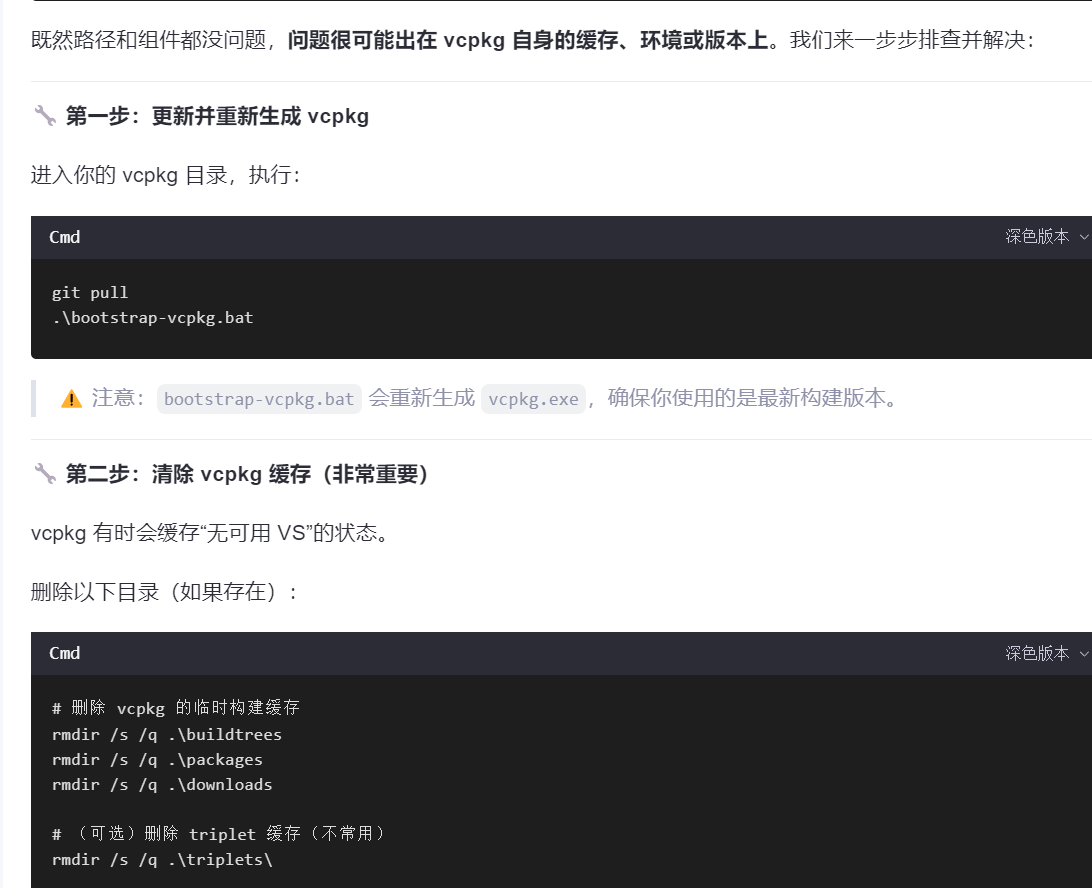Click the inline code vcpkg.exe in the note
The width and height of the screenshot is (1092, 888).
tap(533, 399)
